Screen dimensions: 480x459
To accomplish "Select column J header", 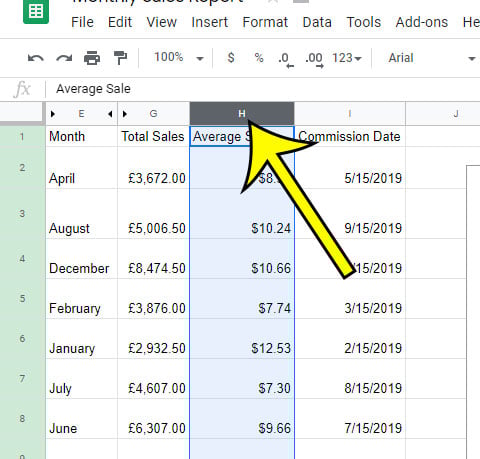I will coord(443,114).
